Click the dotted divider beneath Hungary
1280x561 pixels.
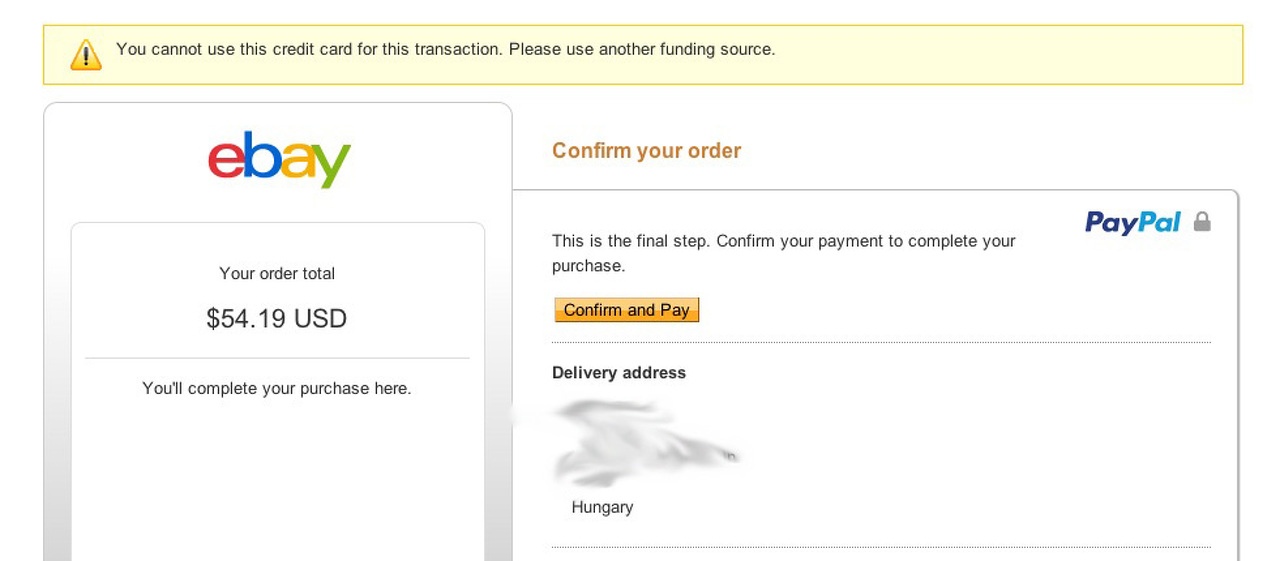tap(880, 547)
